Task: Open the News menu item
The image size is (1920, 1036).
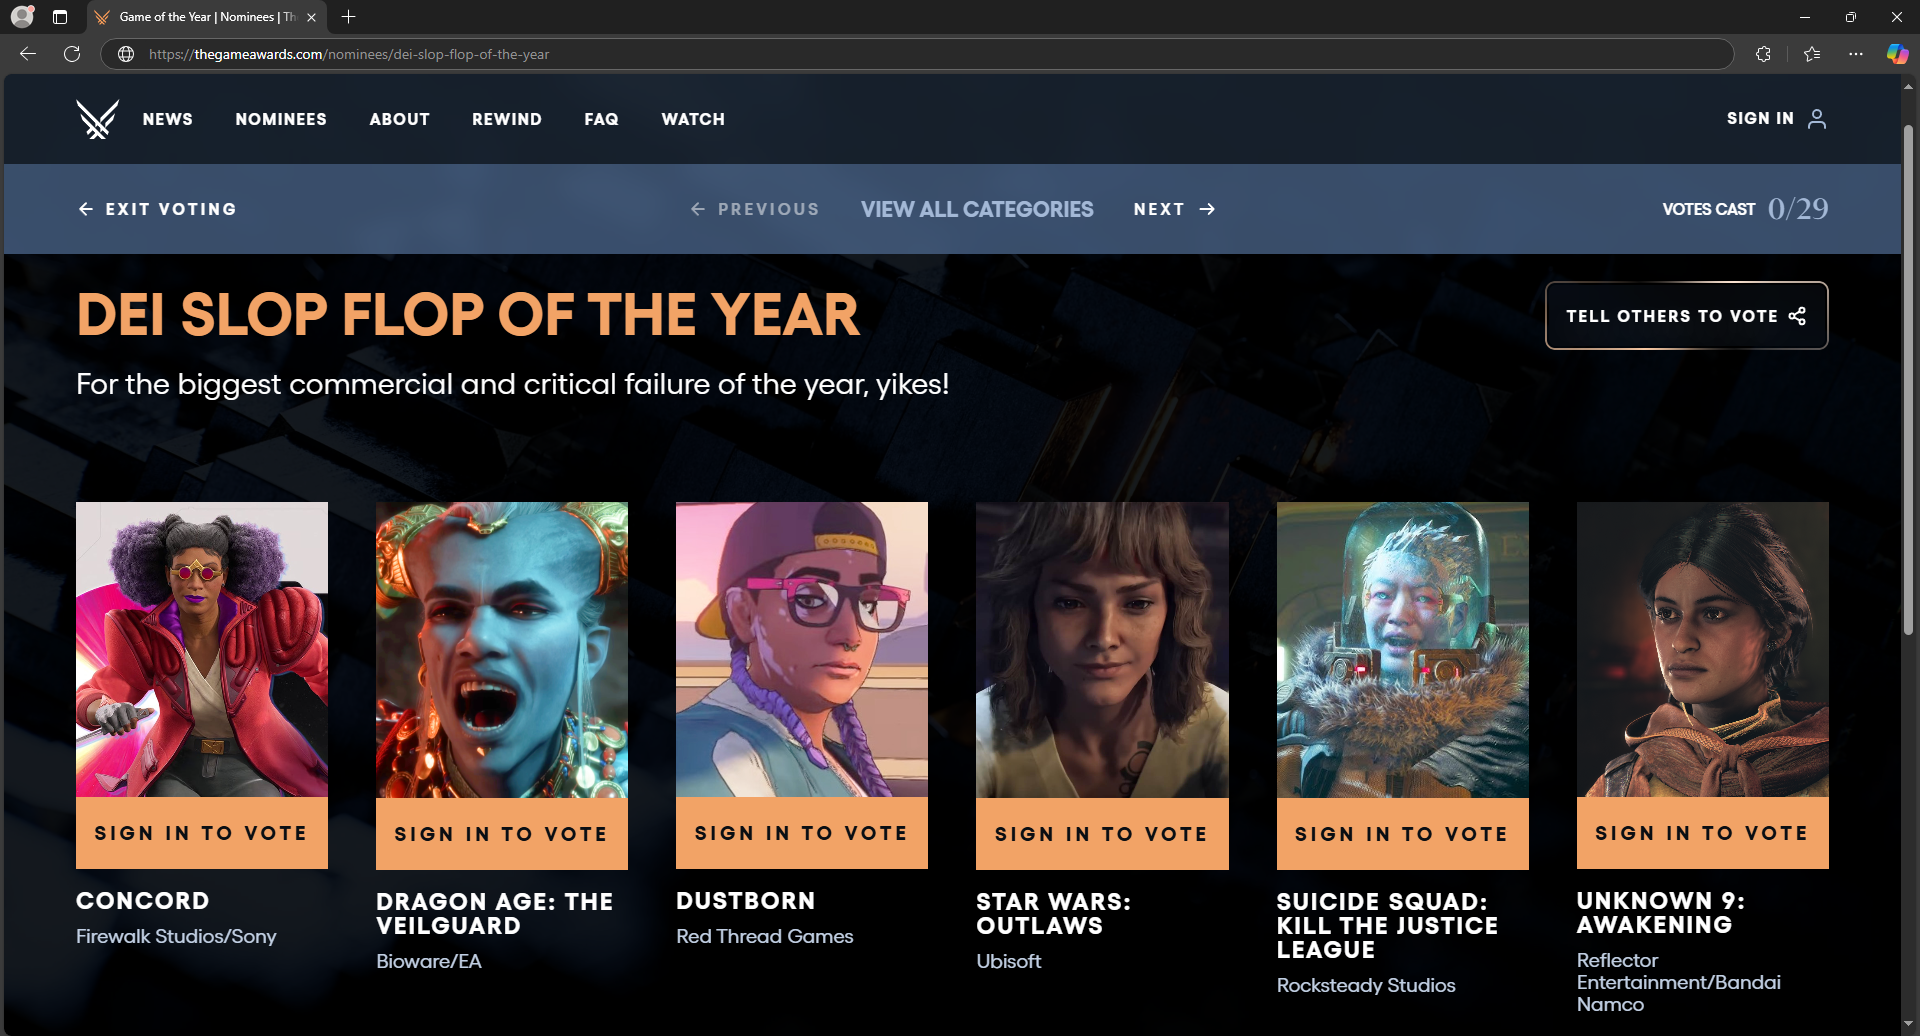Action: (x=168, y=119)
